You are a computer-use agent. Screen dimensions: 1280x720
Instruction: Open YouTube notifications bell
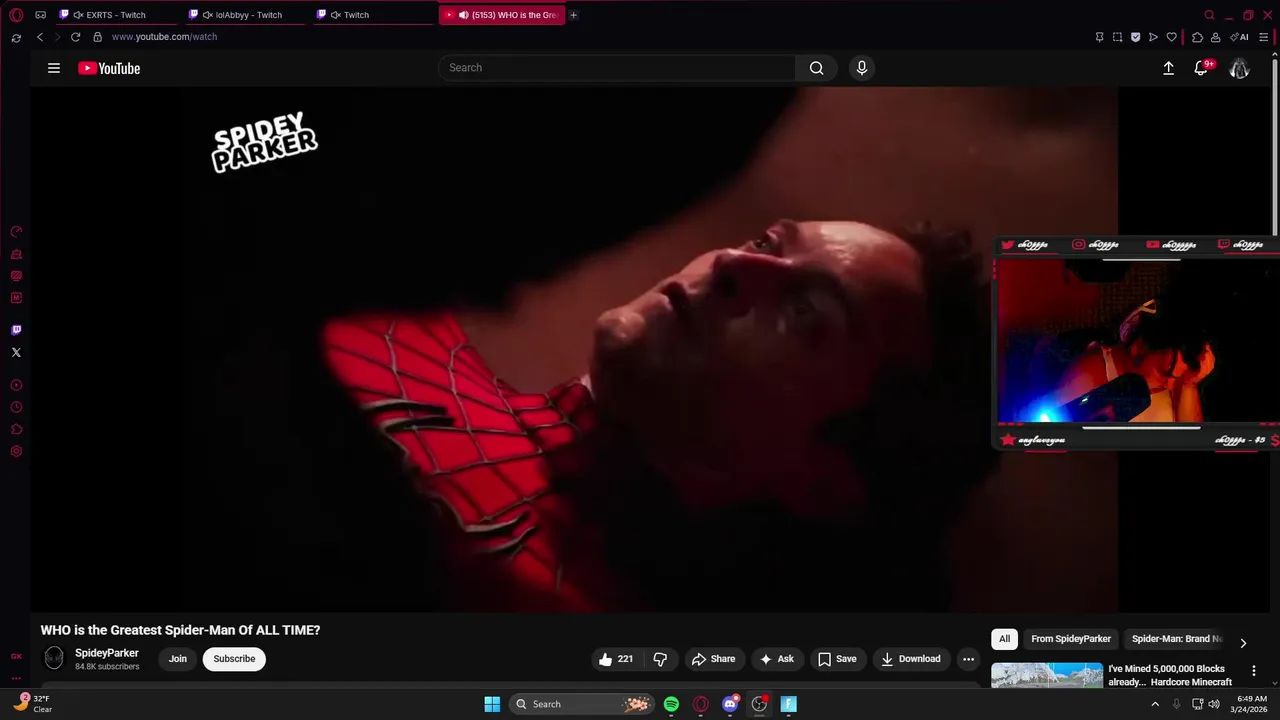1202,68
